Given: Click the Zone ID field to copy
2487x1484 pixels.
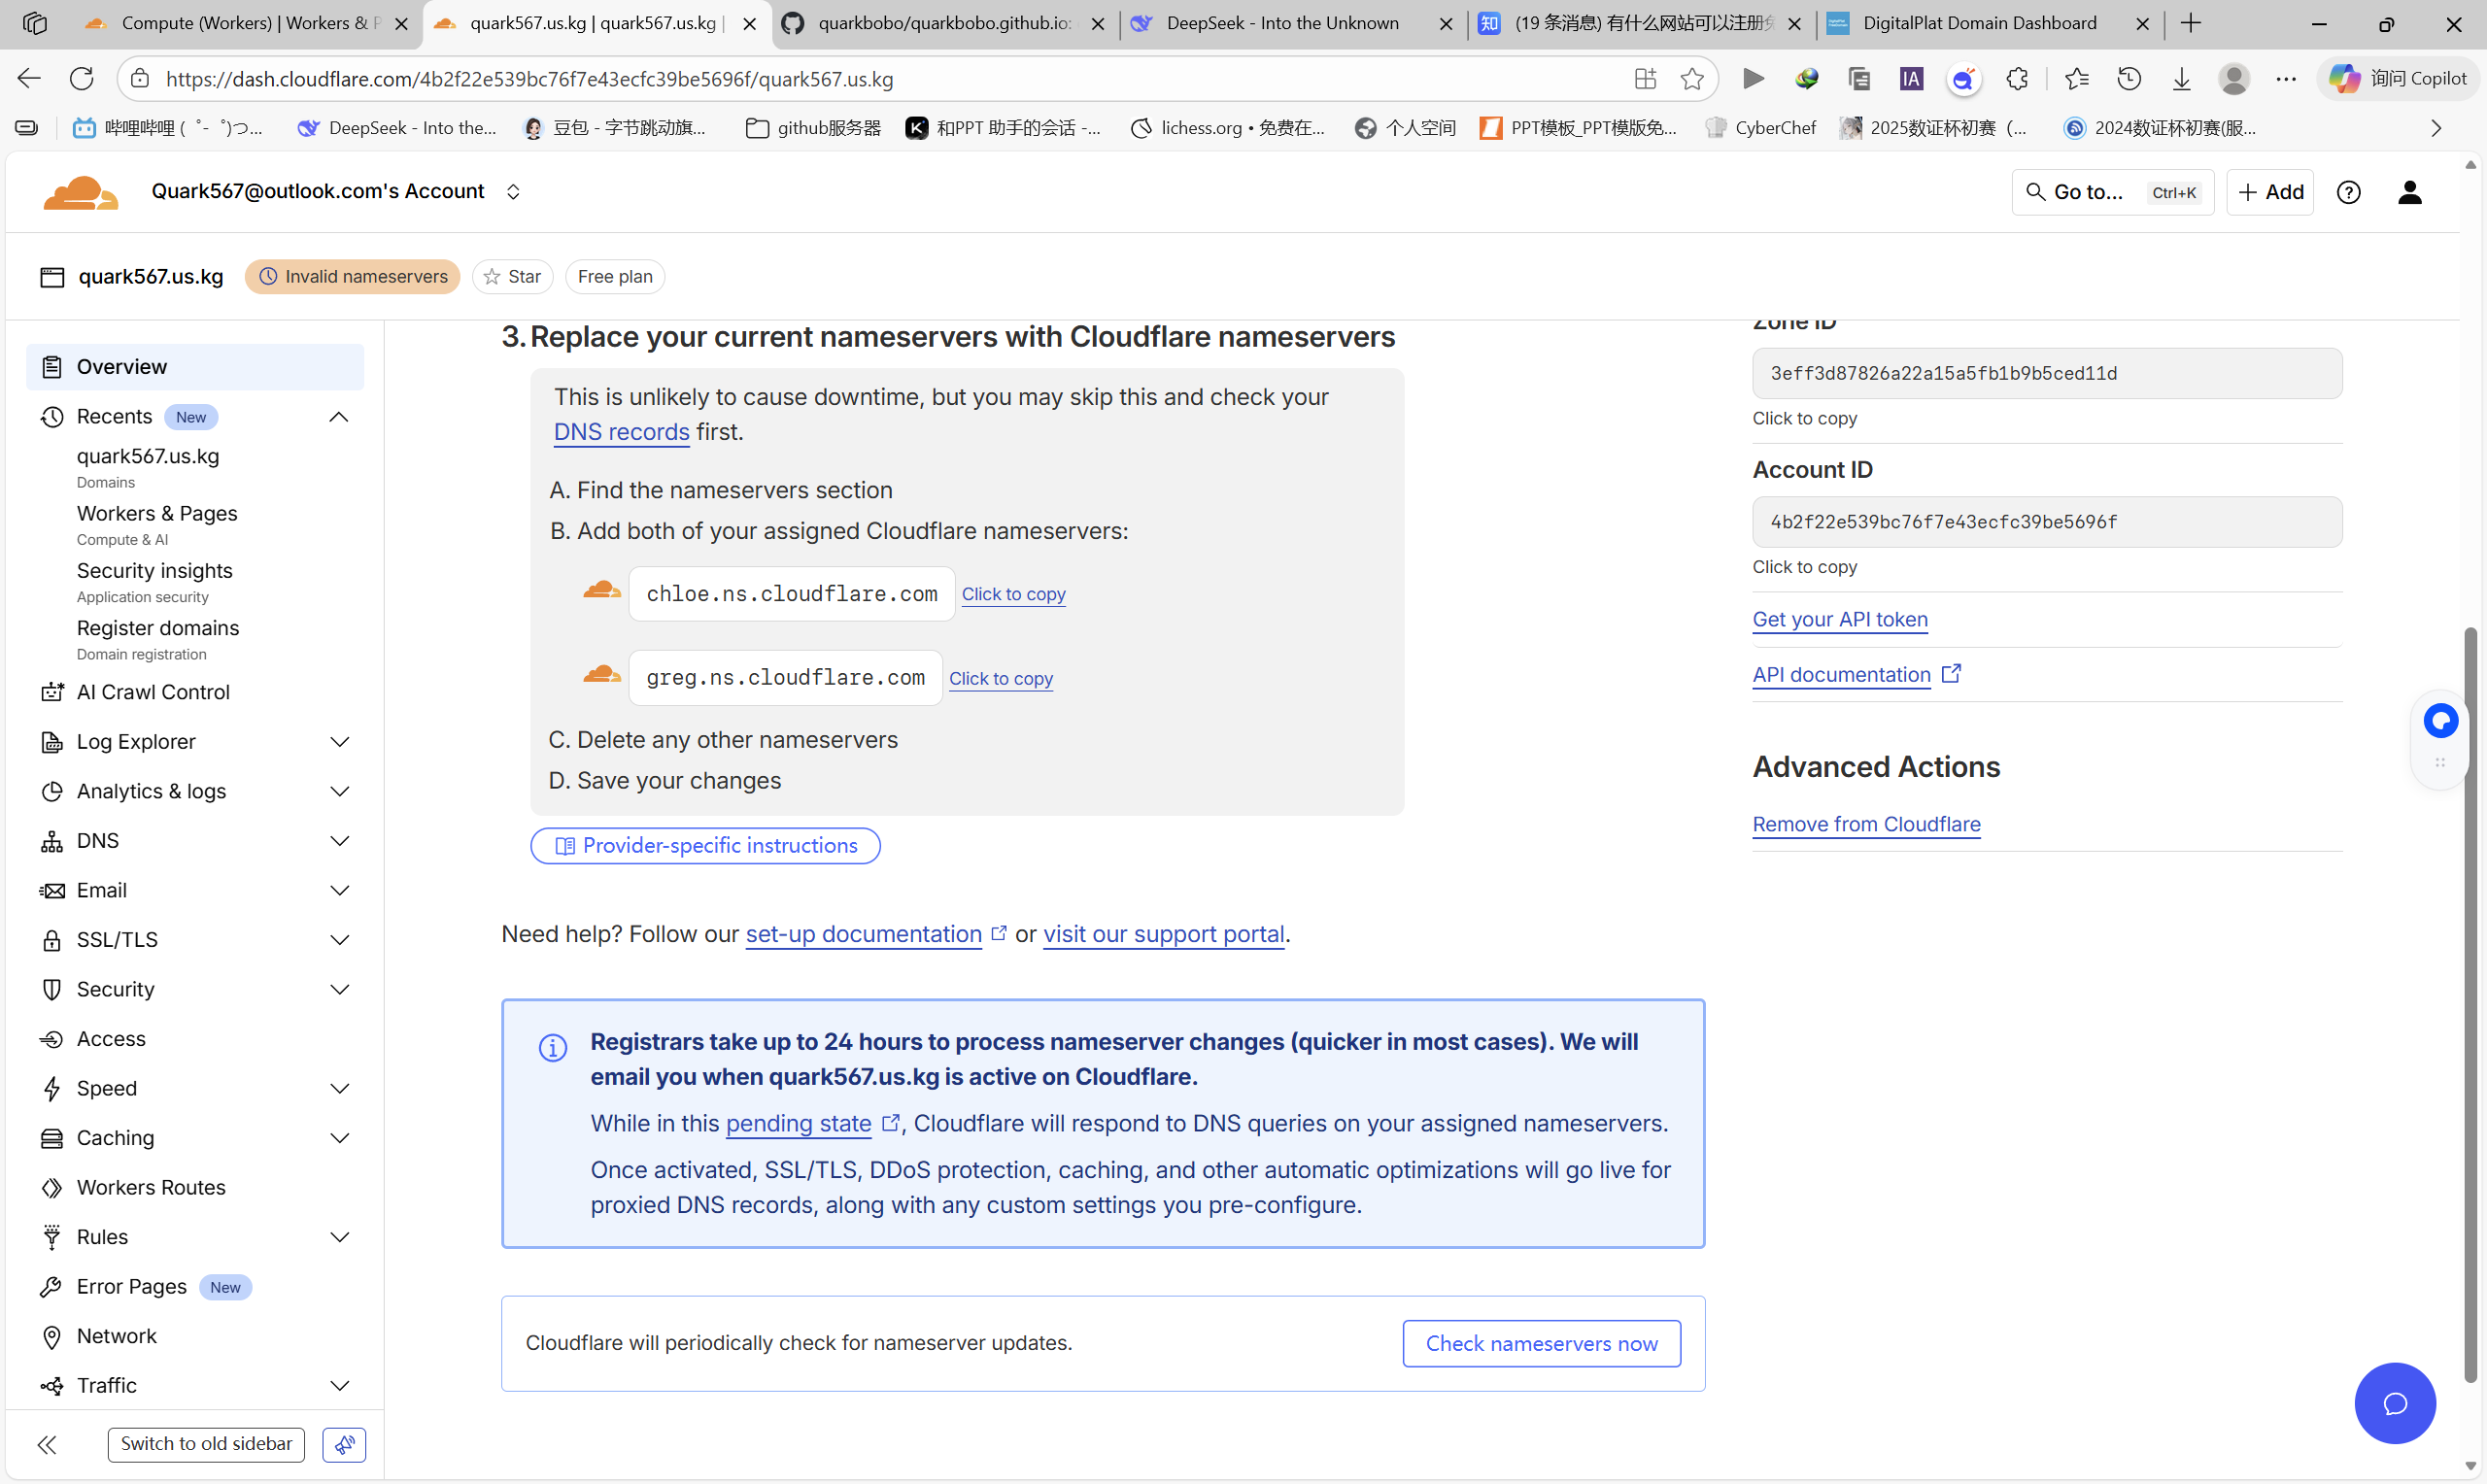Looking at the screenshot, I should pyautogui.click(x=2046, y=373).
